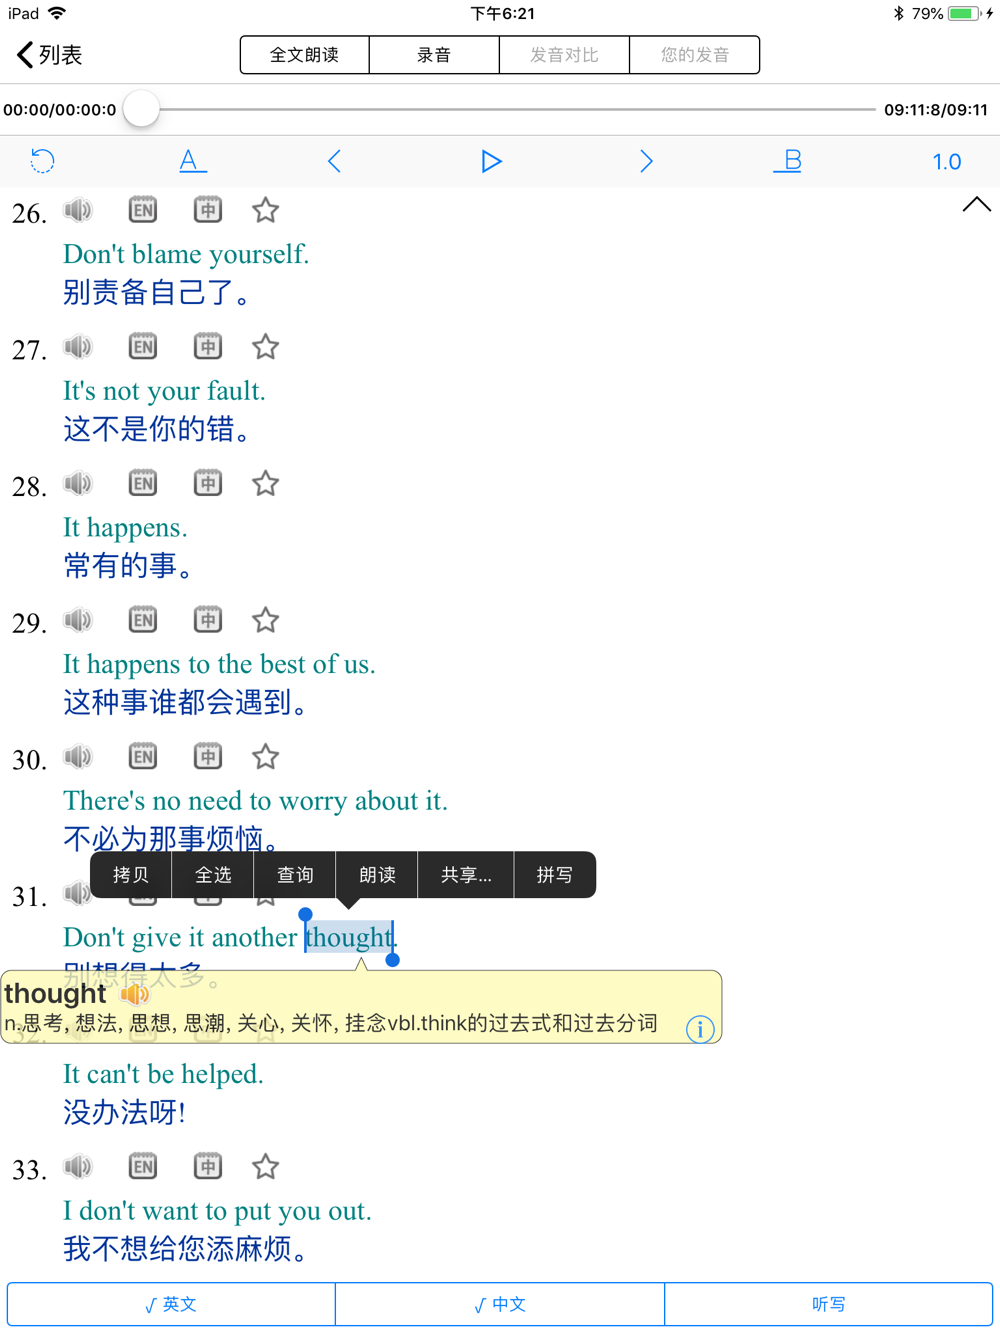Star sentence 30 as favorite
The image size is (1000, 1333).
click(265, 757)
